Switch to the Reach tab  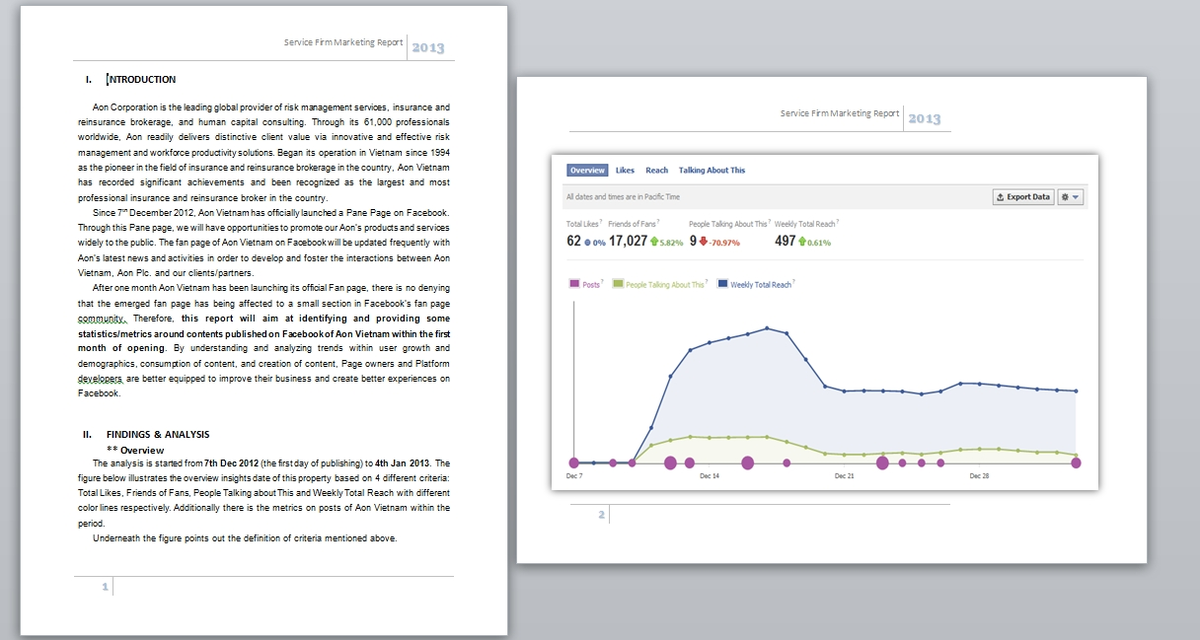coord(657,170)
